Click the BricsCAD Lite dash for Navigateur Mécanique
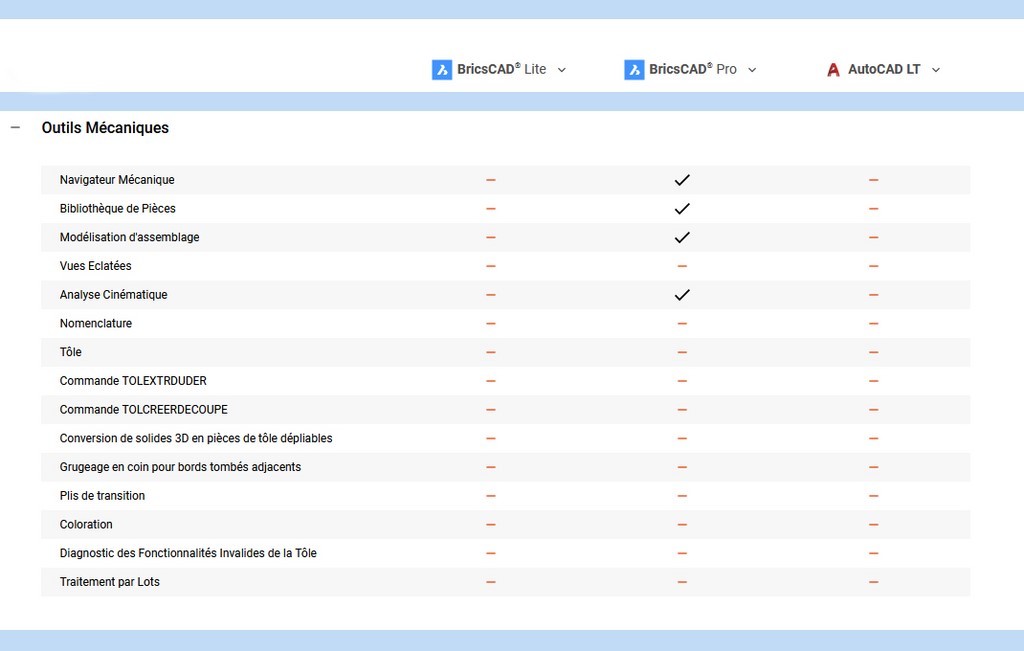This screenshot has width=1024, height=651. coord(490,180)
